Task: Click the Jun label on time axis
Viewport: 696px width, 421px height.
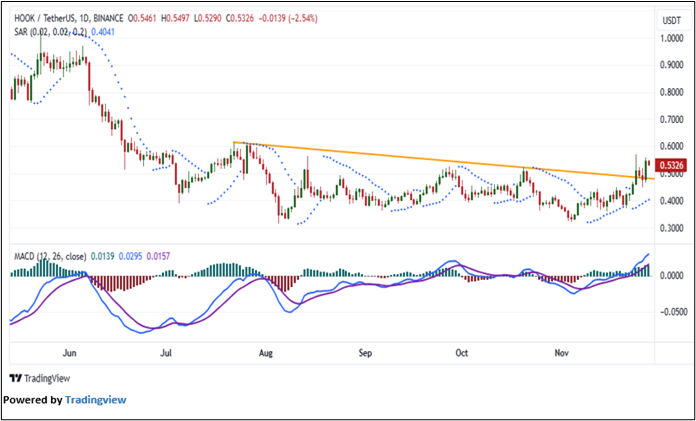Action: click(68, 353)
